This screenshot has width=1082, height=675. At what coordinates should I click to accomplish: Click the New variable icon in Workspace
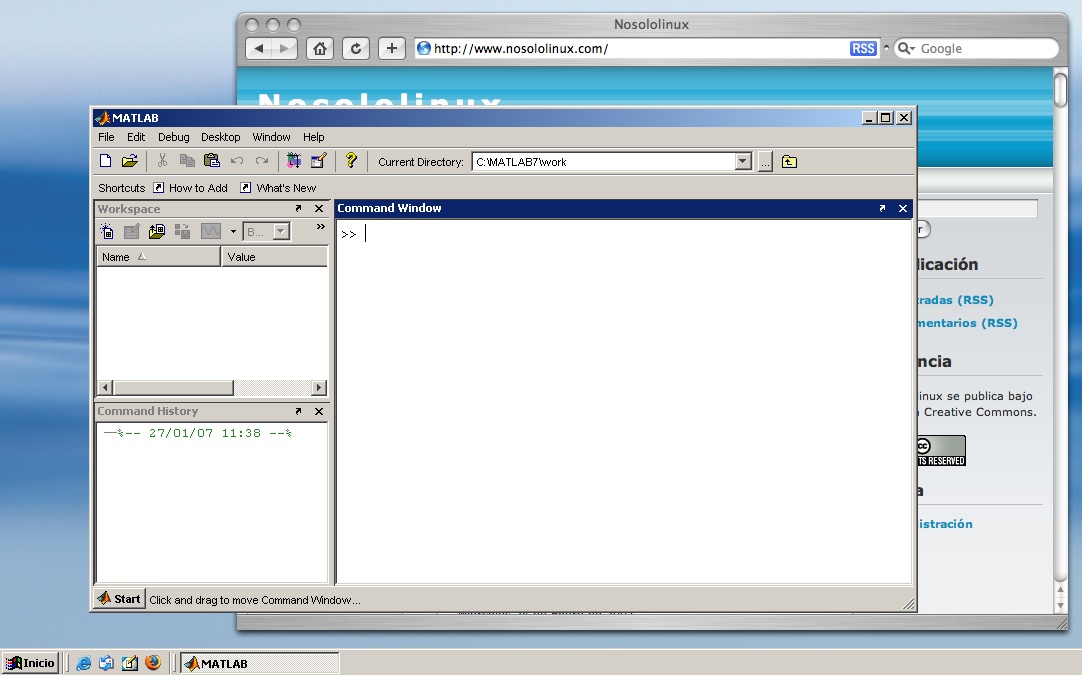107,231
